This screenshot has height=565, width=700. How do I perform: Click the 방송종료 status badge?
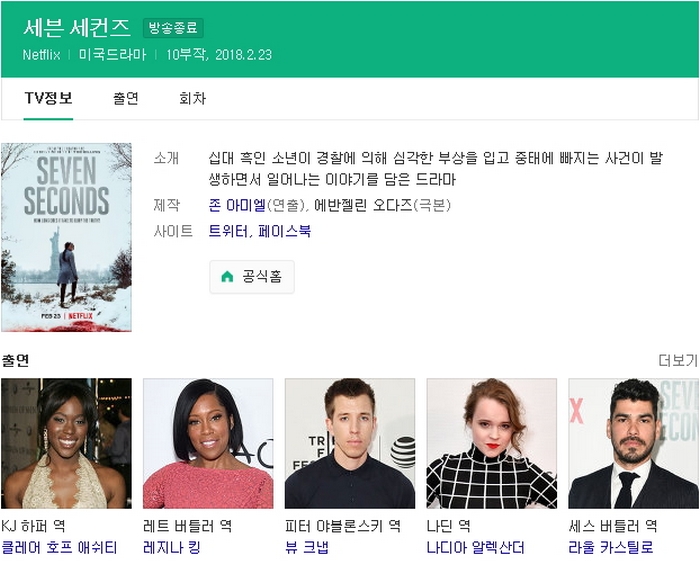coord(173,28)
